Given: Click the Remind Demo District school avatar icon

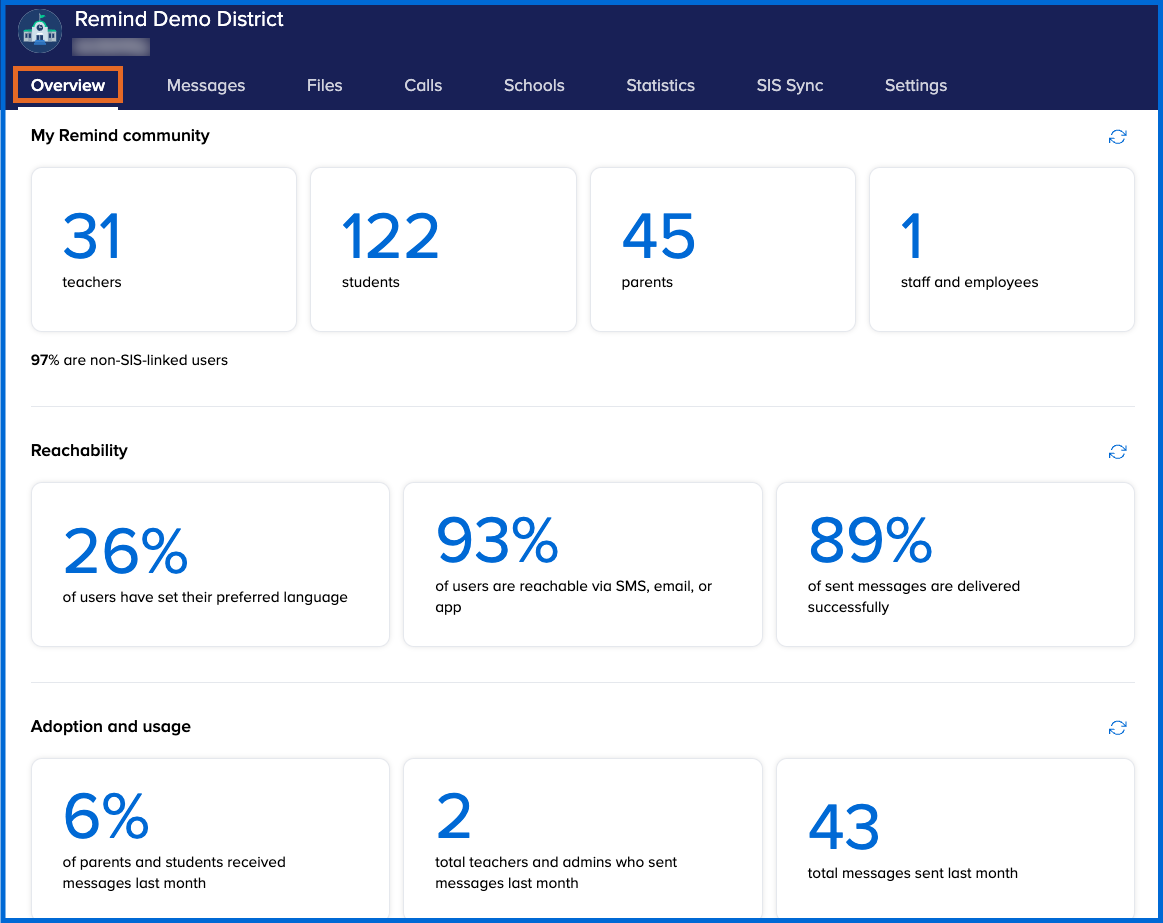Looking at the screenshot, I should click(40, 31).
